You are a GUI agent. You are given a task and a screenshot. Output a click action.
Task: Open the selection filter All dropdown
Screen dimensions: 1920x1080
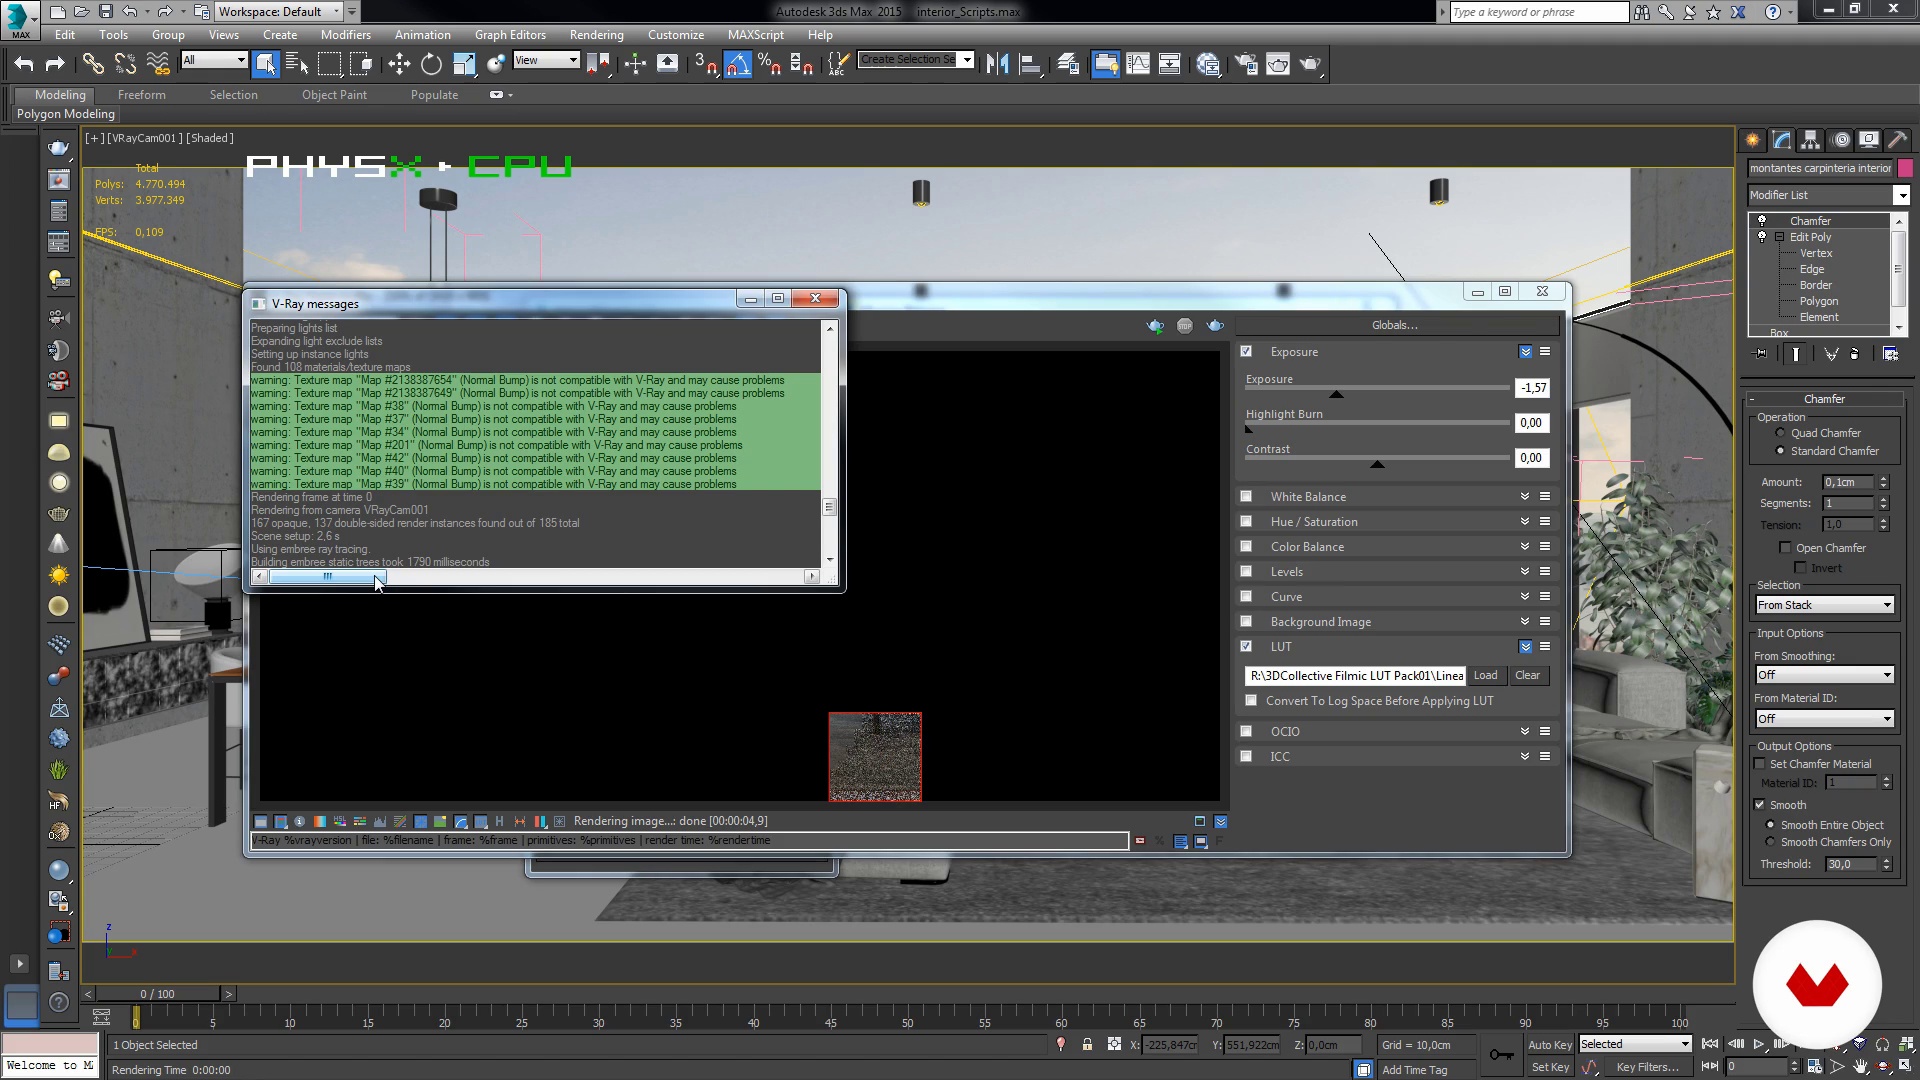[214, 61]
